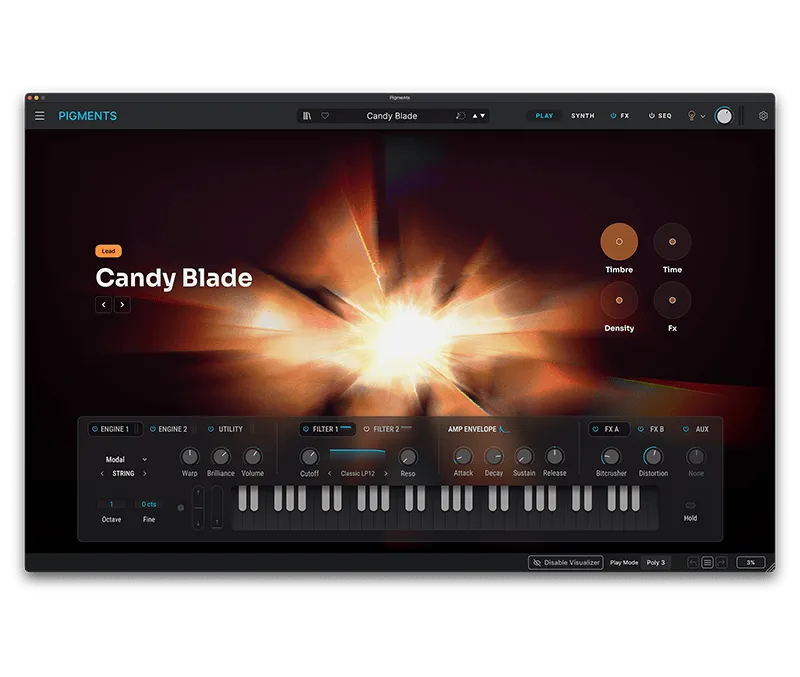
Task: Click the Time macro pad
Action: [672, 241]
